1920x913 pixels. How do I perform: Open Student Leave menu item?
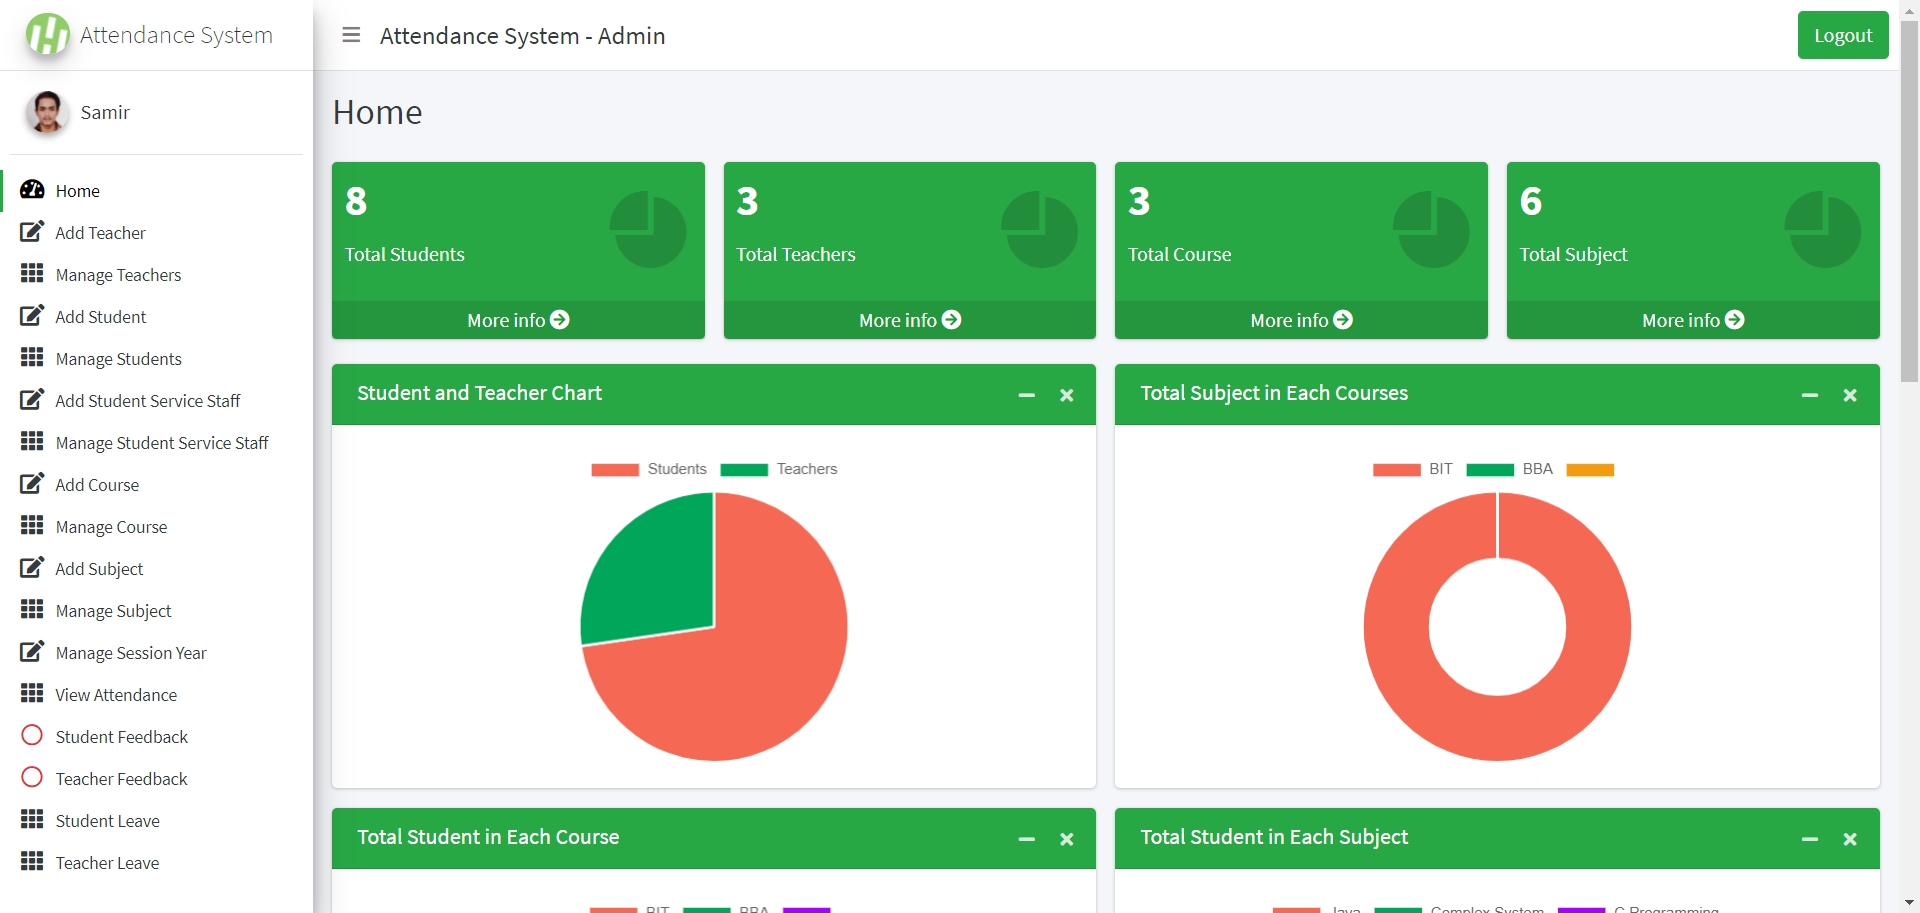pos(157,820)
